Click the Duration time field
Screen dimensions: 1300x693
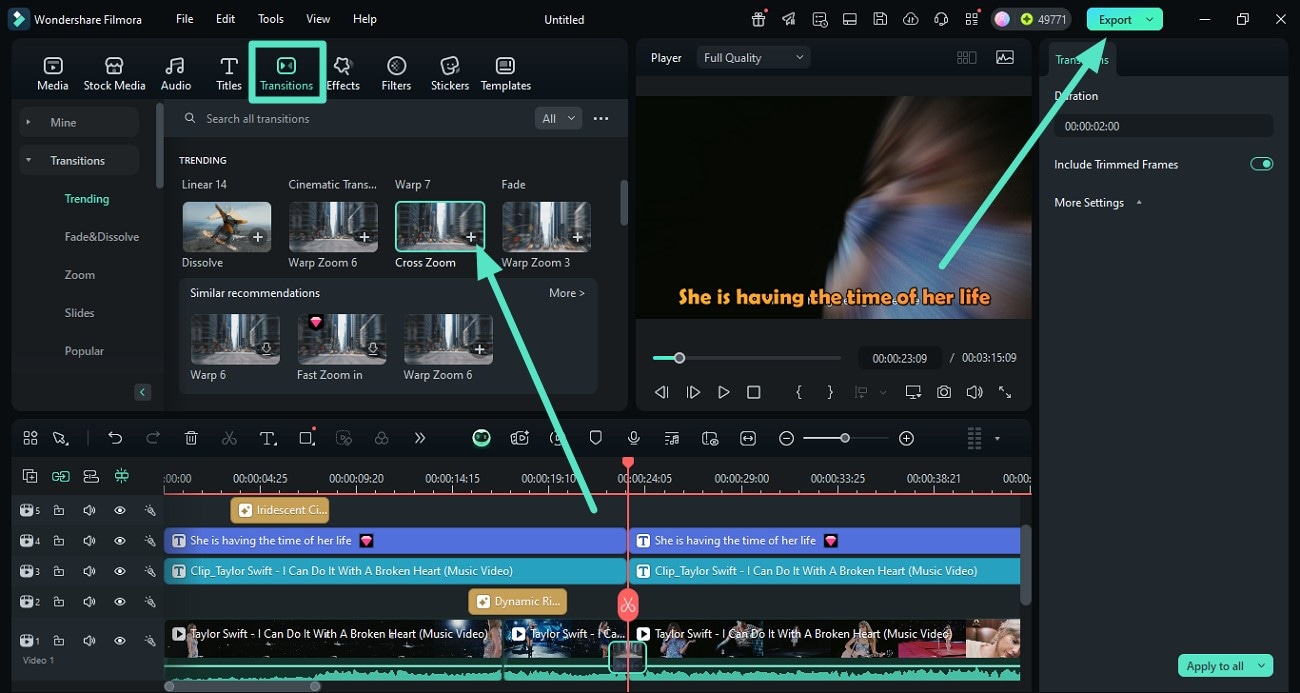[1163, 126]
